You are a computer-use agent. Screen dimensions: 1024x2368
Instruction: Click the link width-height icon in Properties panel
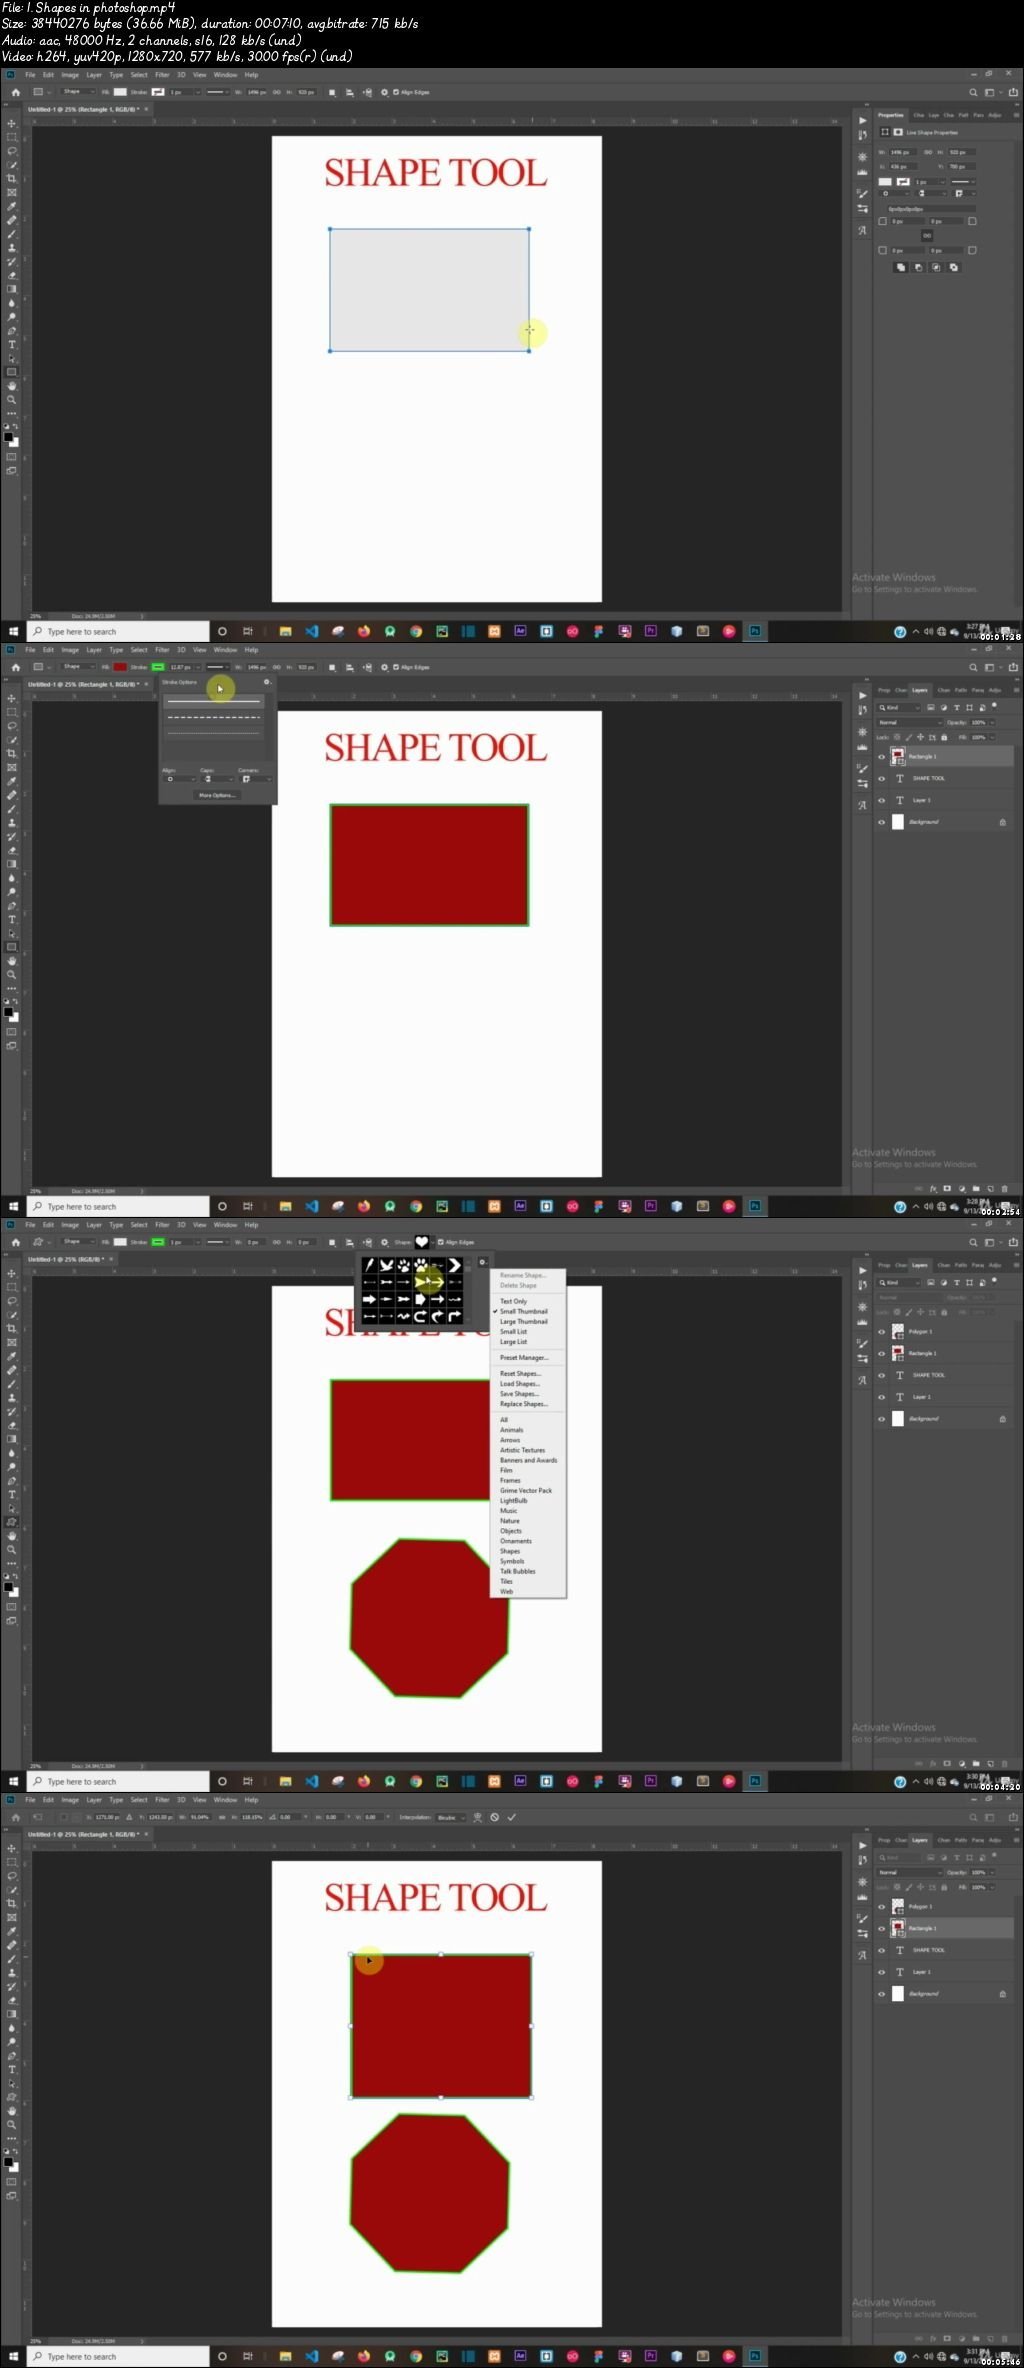pos(928,152)
